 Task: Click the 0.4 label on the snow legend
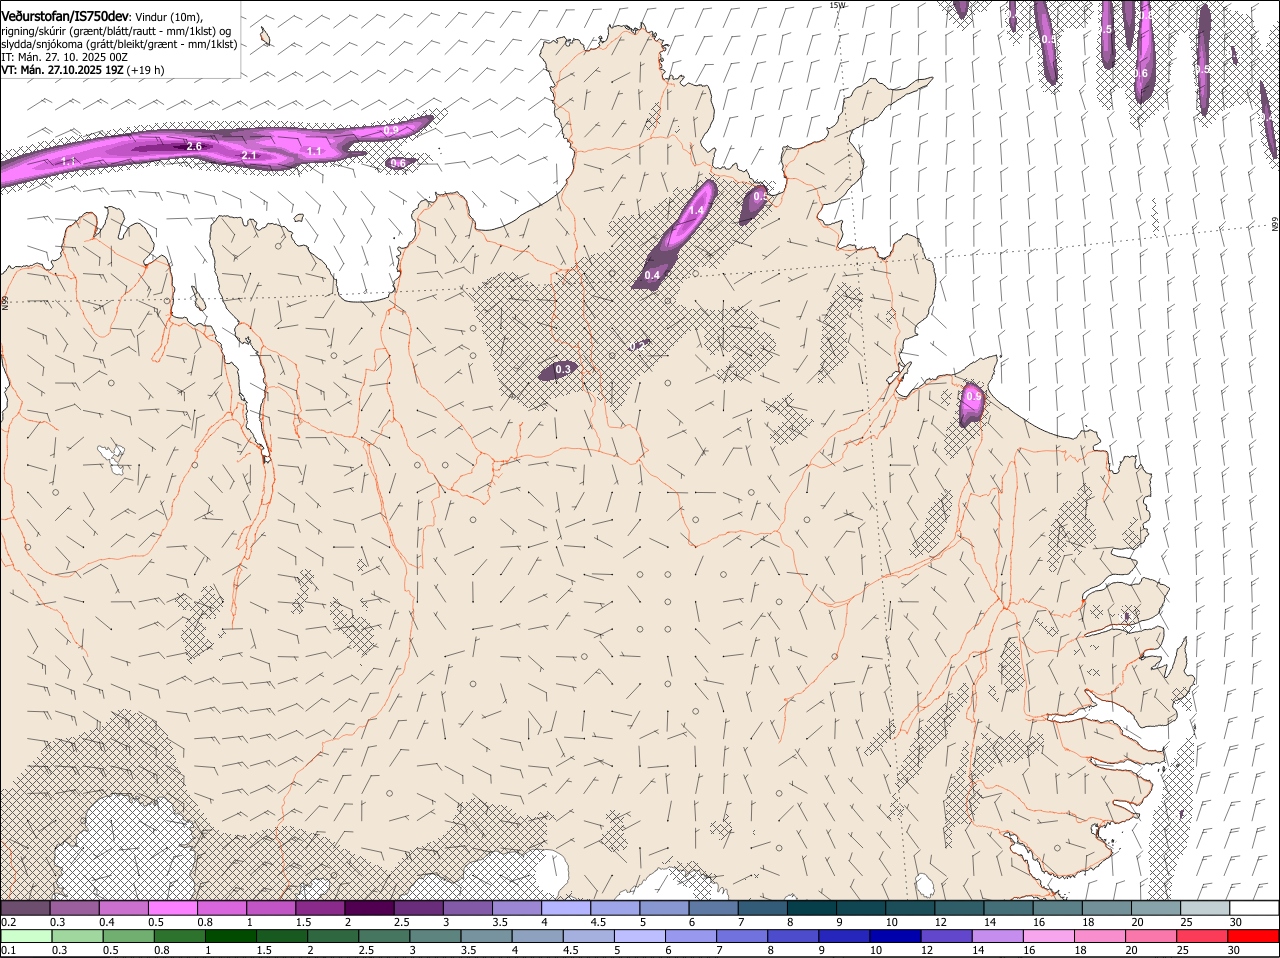(107, 922)
